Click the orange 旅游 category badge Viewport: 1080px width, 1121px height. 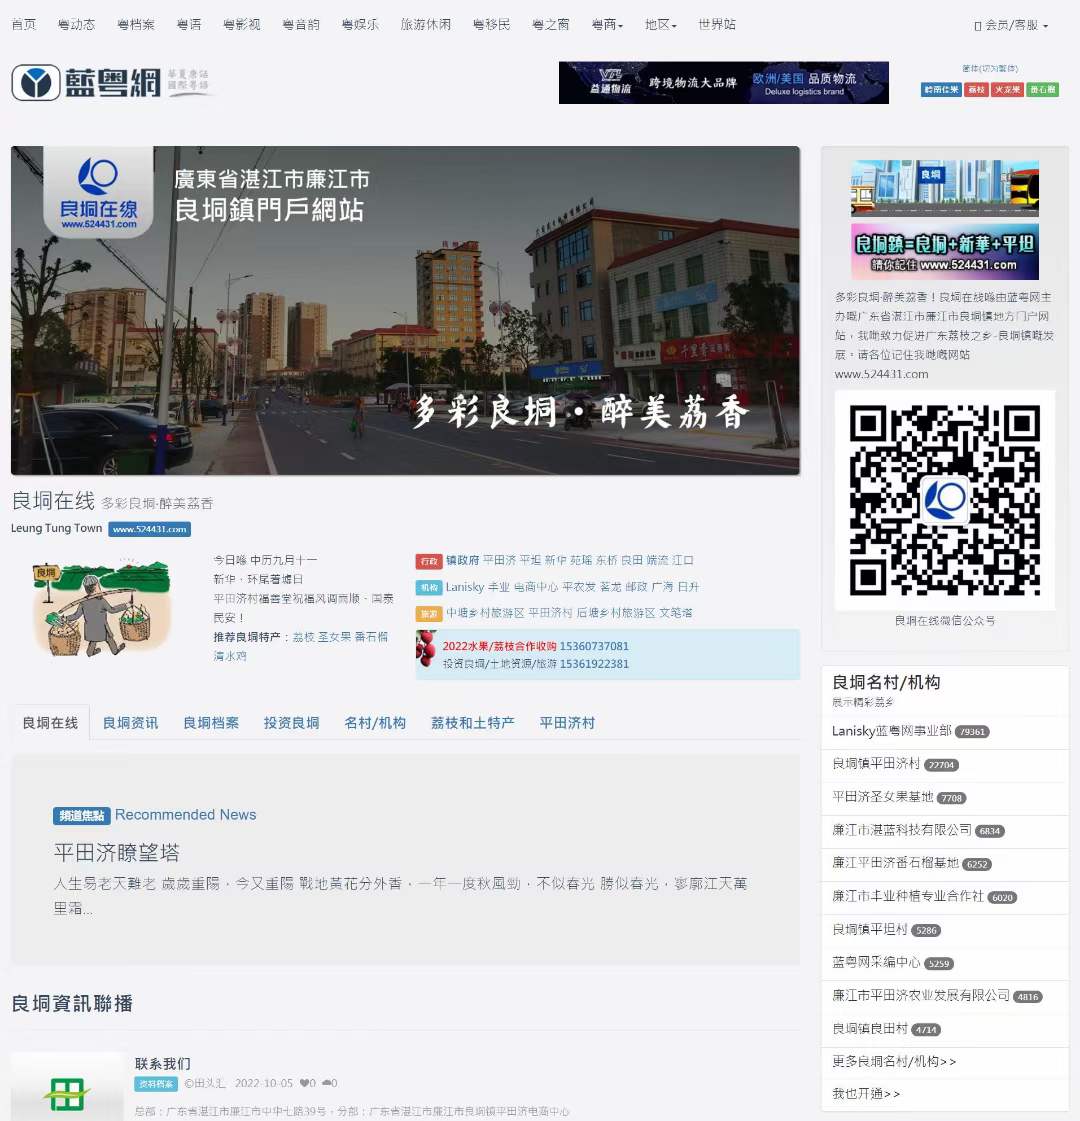coord(429,614)
